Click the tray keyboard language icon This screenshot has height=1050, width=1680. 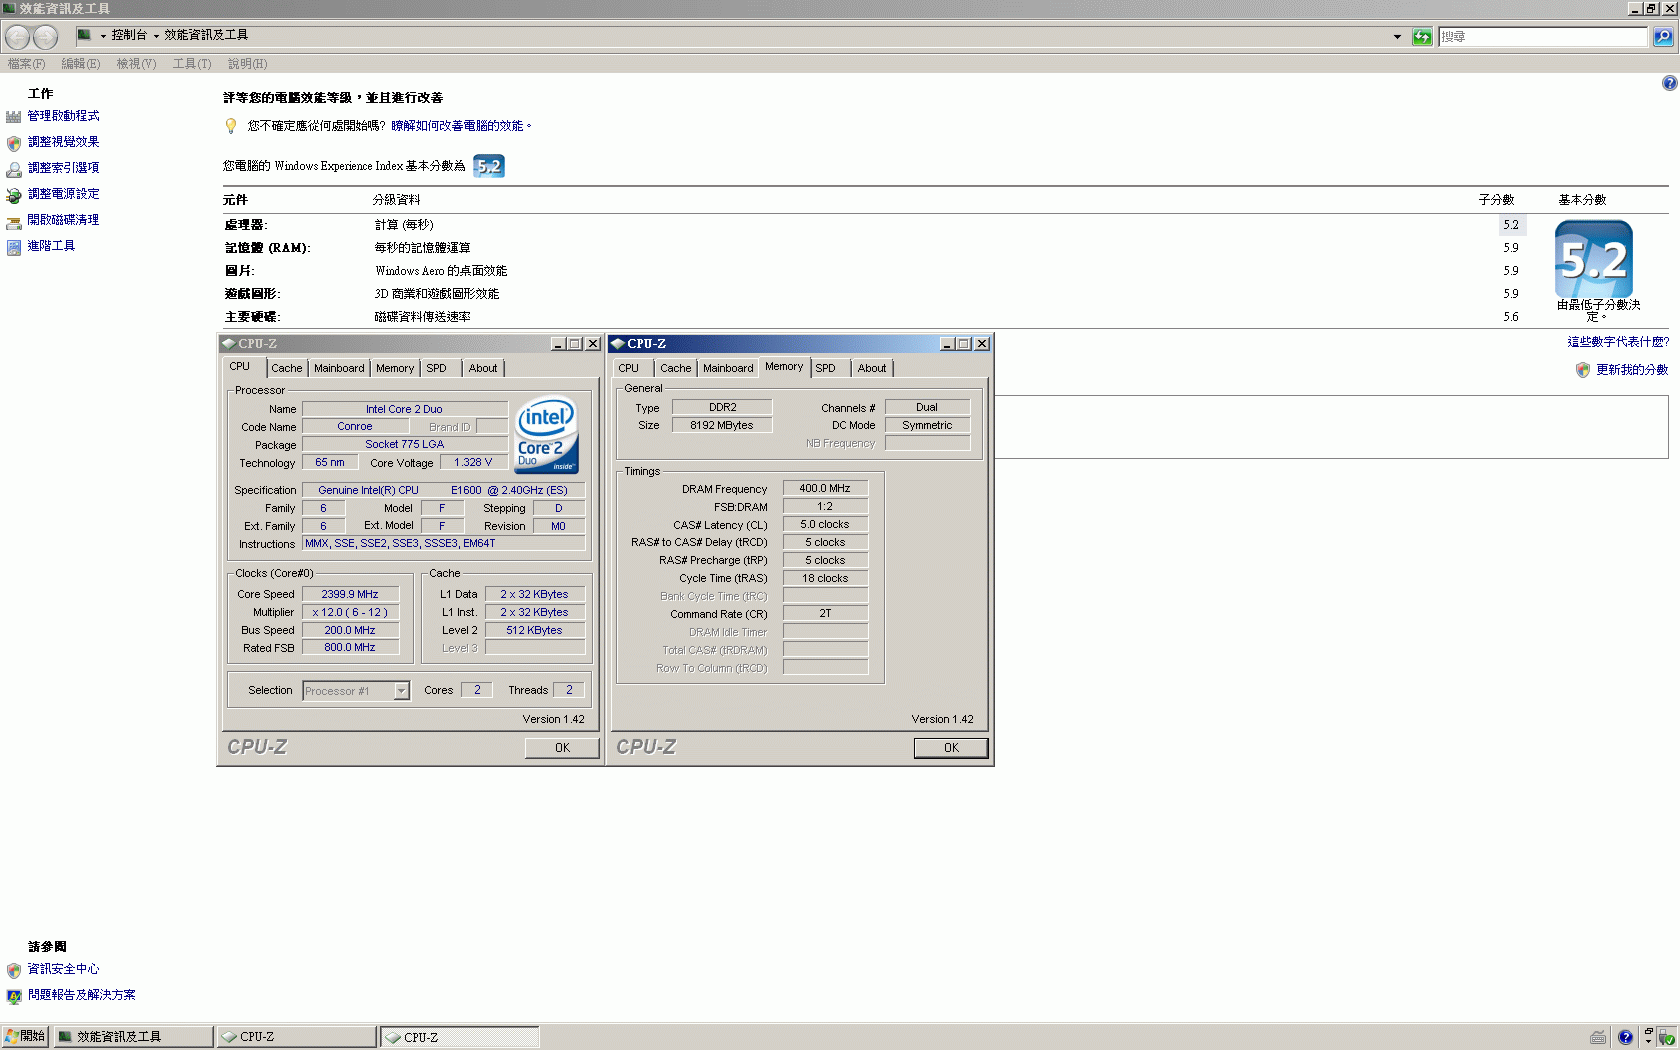[x=1598, y=1037]
